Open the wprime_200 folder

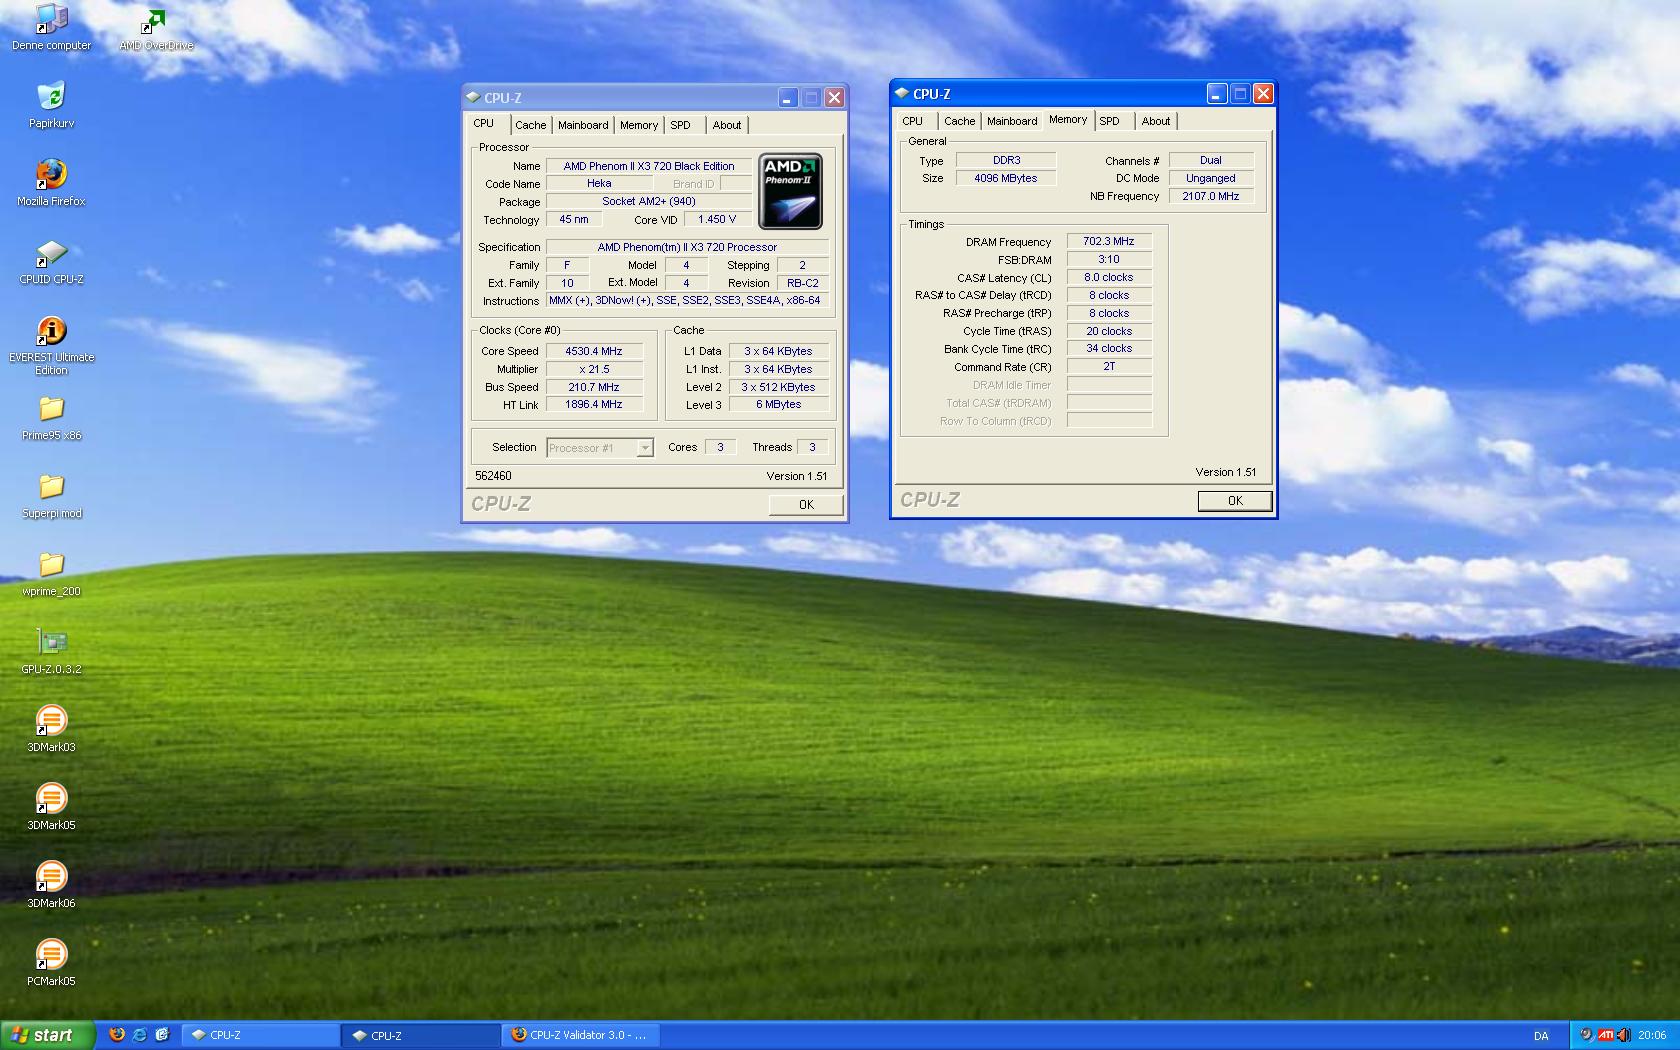pos(51,574)
